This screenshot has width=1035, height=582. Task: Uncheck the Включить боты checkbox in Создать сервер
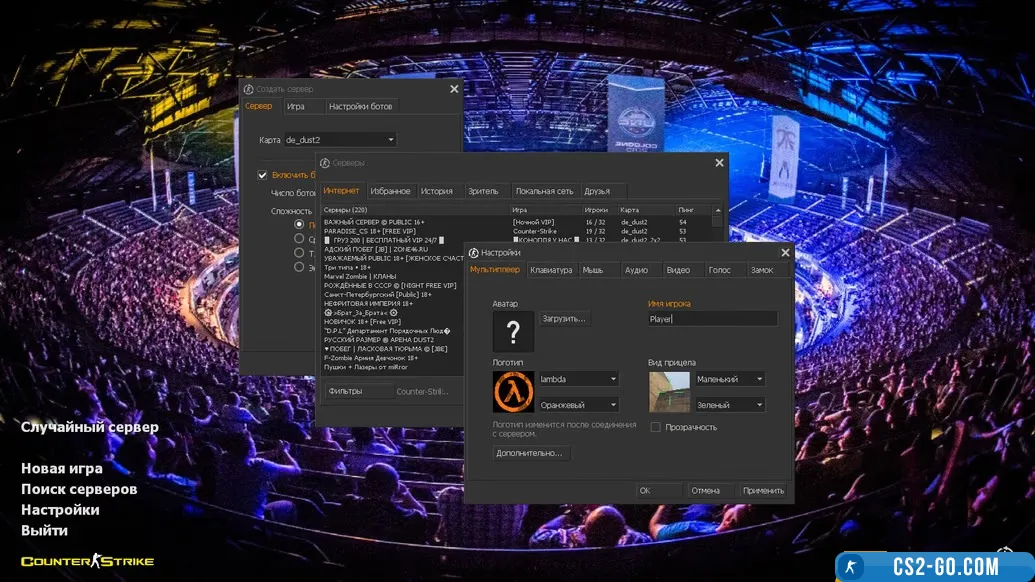point(262,175)
